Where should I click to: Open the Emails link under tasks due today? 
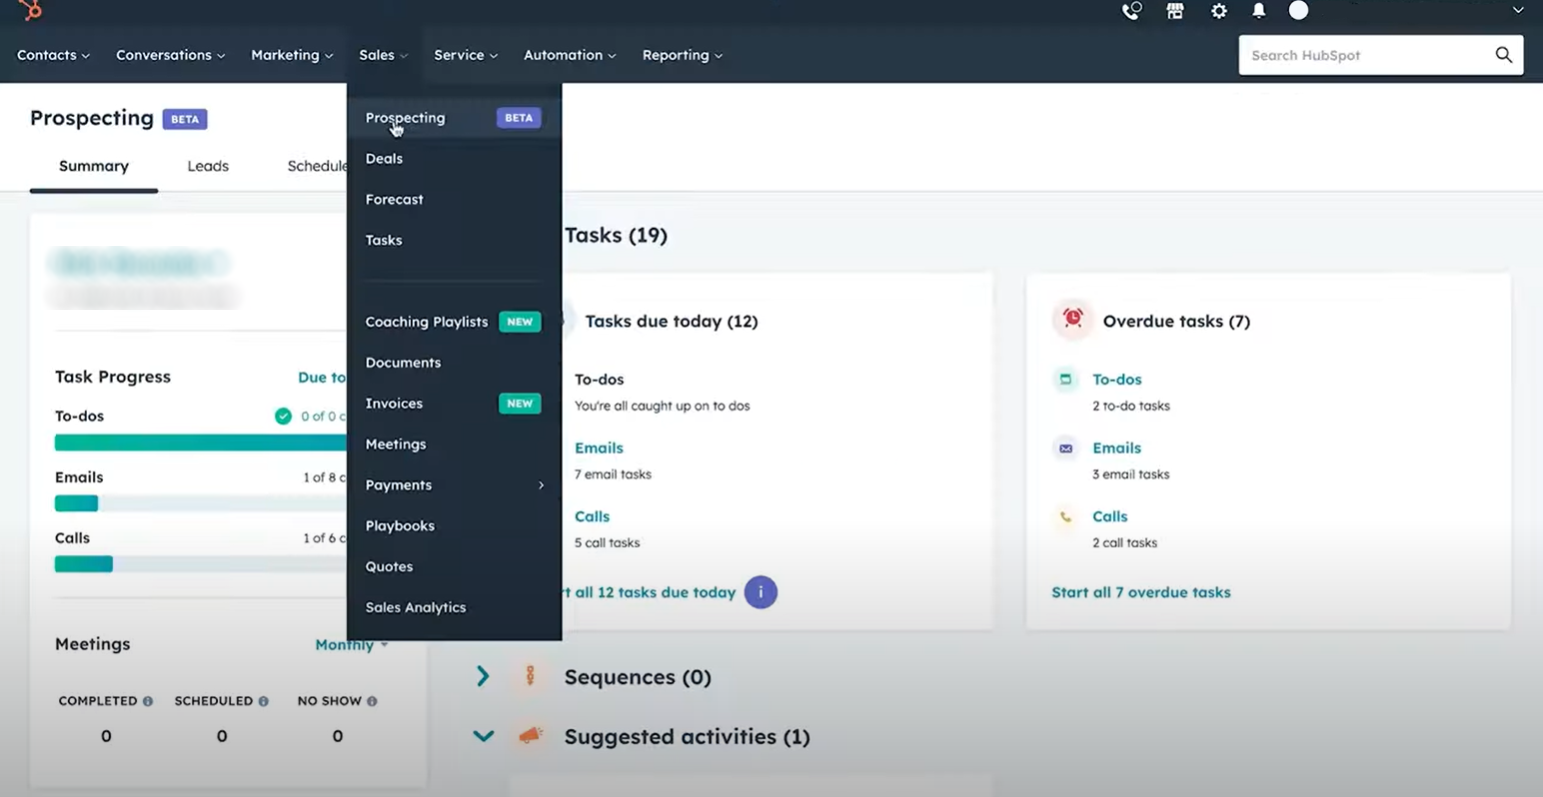coord(599,448)
